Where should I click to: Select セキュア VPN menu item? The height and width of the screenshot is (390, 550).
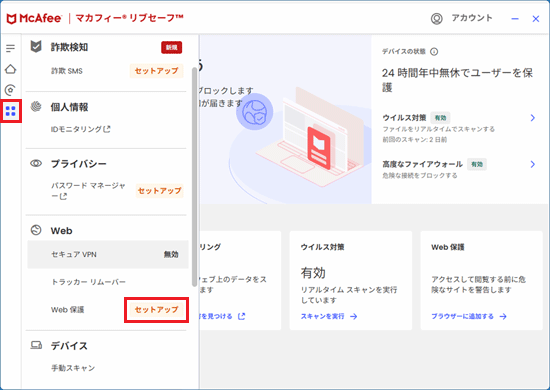point(108,254)
